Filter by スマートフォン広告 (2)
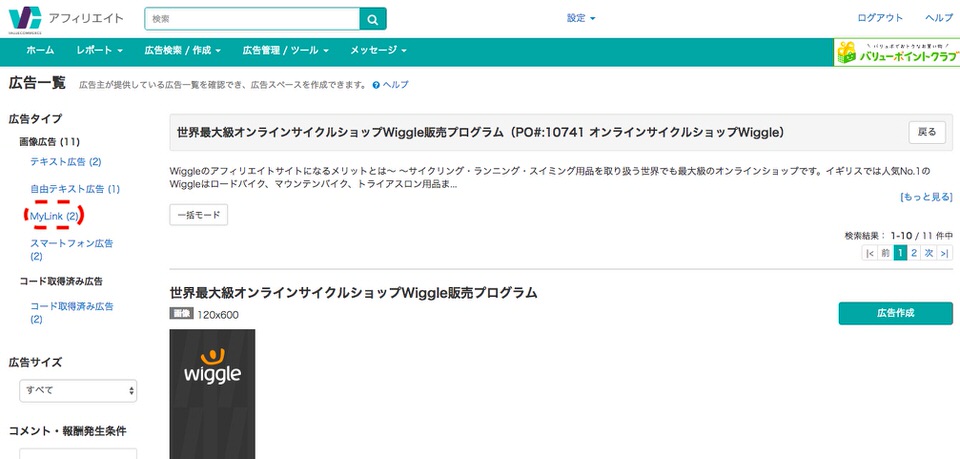 pyautogui.click(x=72, y=250)
